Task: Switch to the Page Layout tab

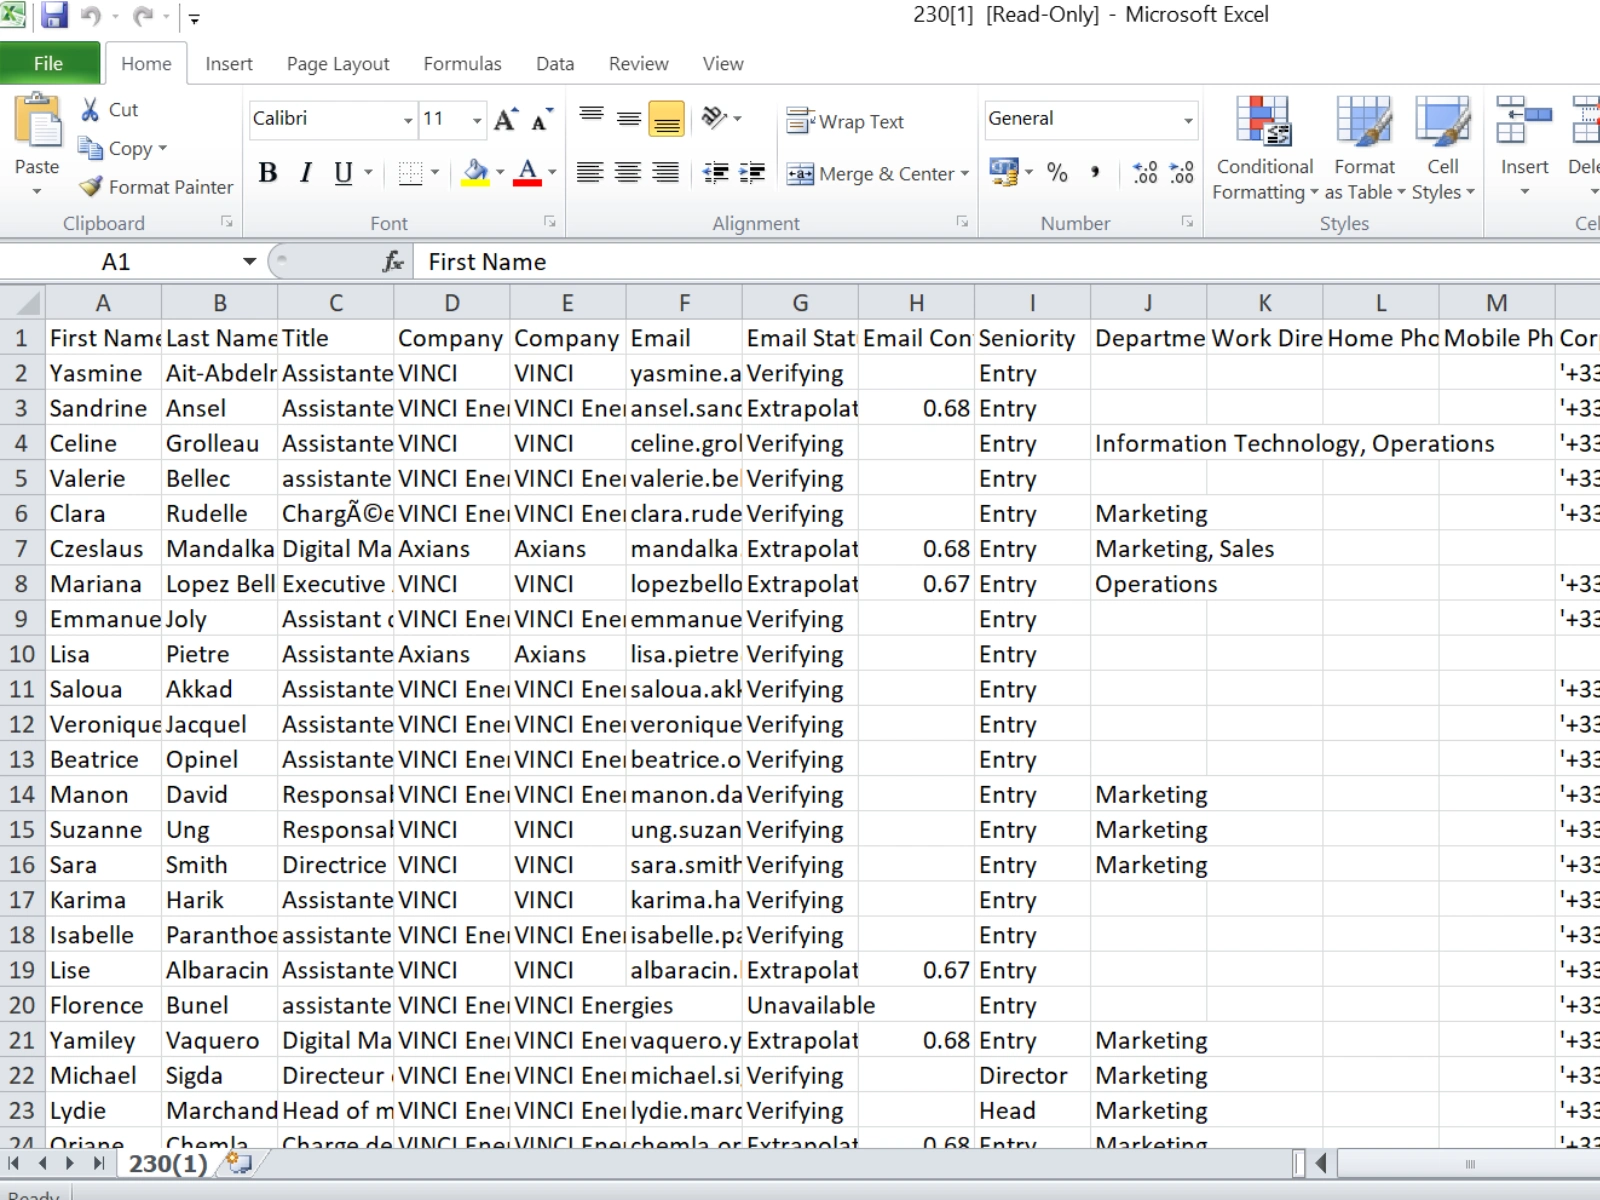Action: 338,64
